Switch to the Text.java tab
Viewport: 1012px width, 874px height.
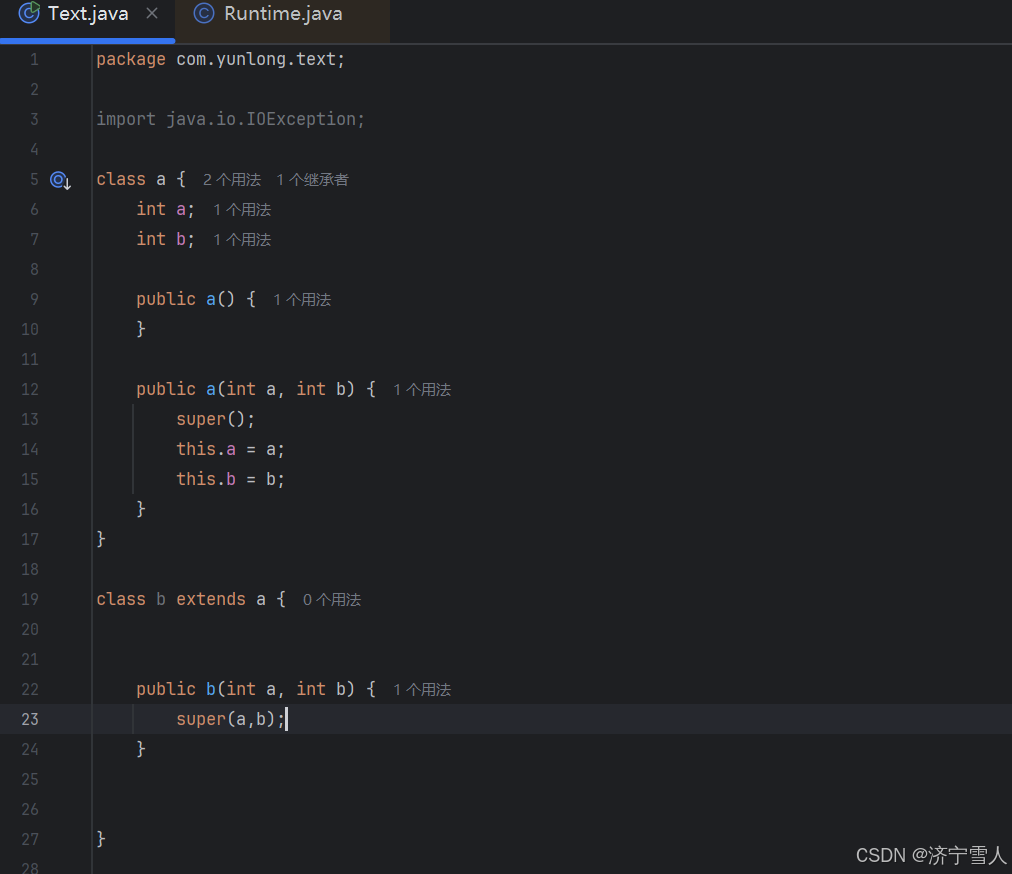pyautogui.click(x=88, y=14)
